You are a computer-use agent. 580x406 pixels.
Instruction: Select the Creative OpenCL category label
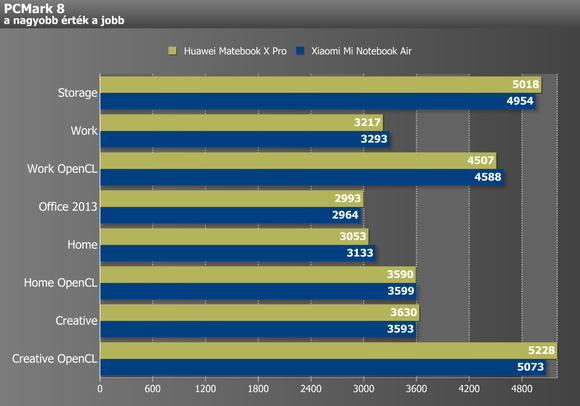[x=54, y=359]
